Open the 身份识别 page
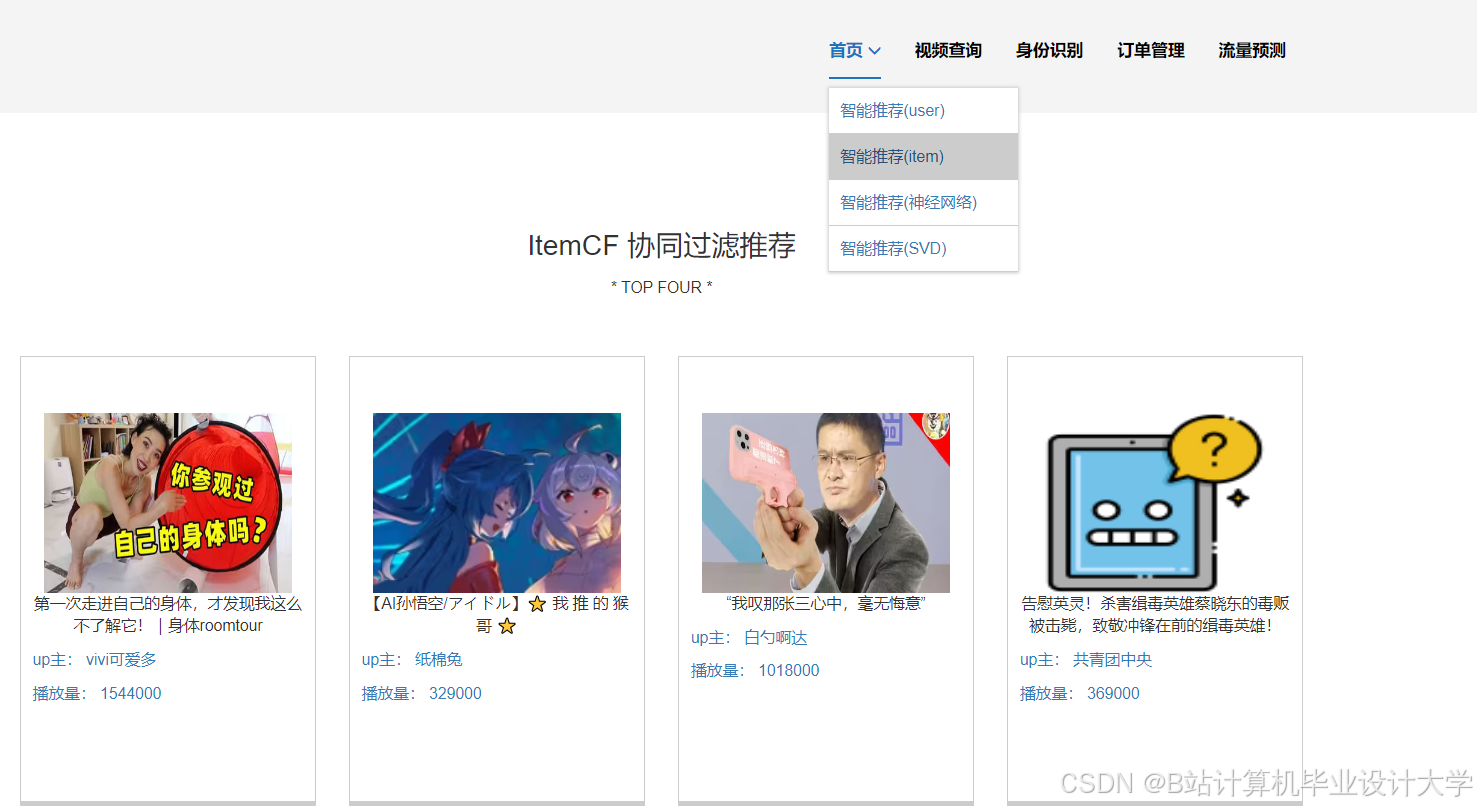 click(1049, 51)
